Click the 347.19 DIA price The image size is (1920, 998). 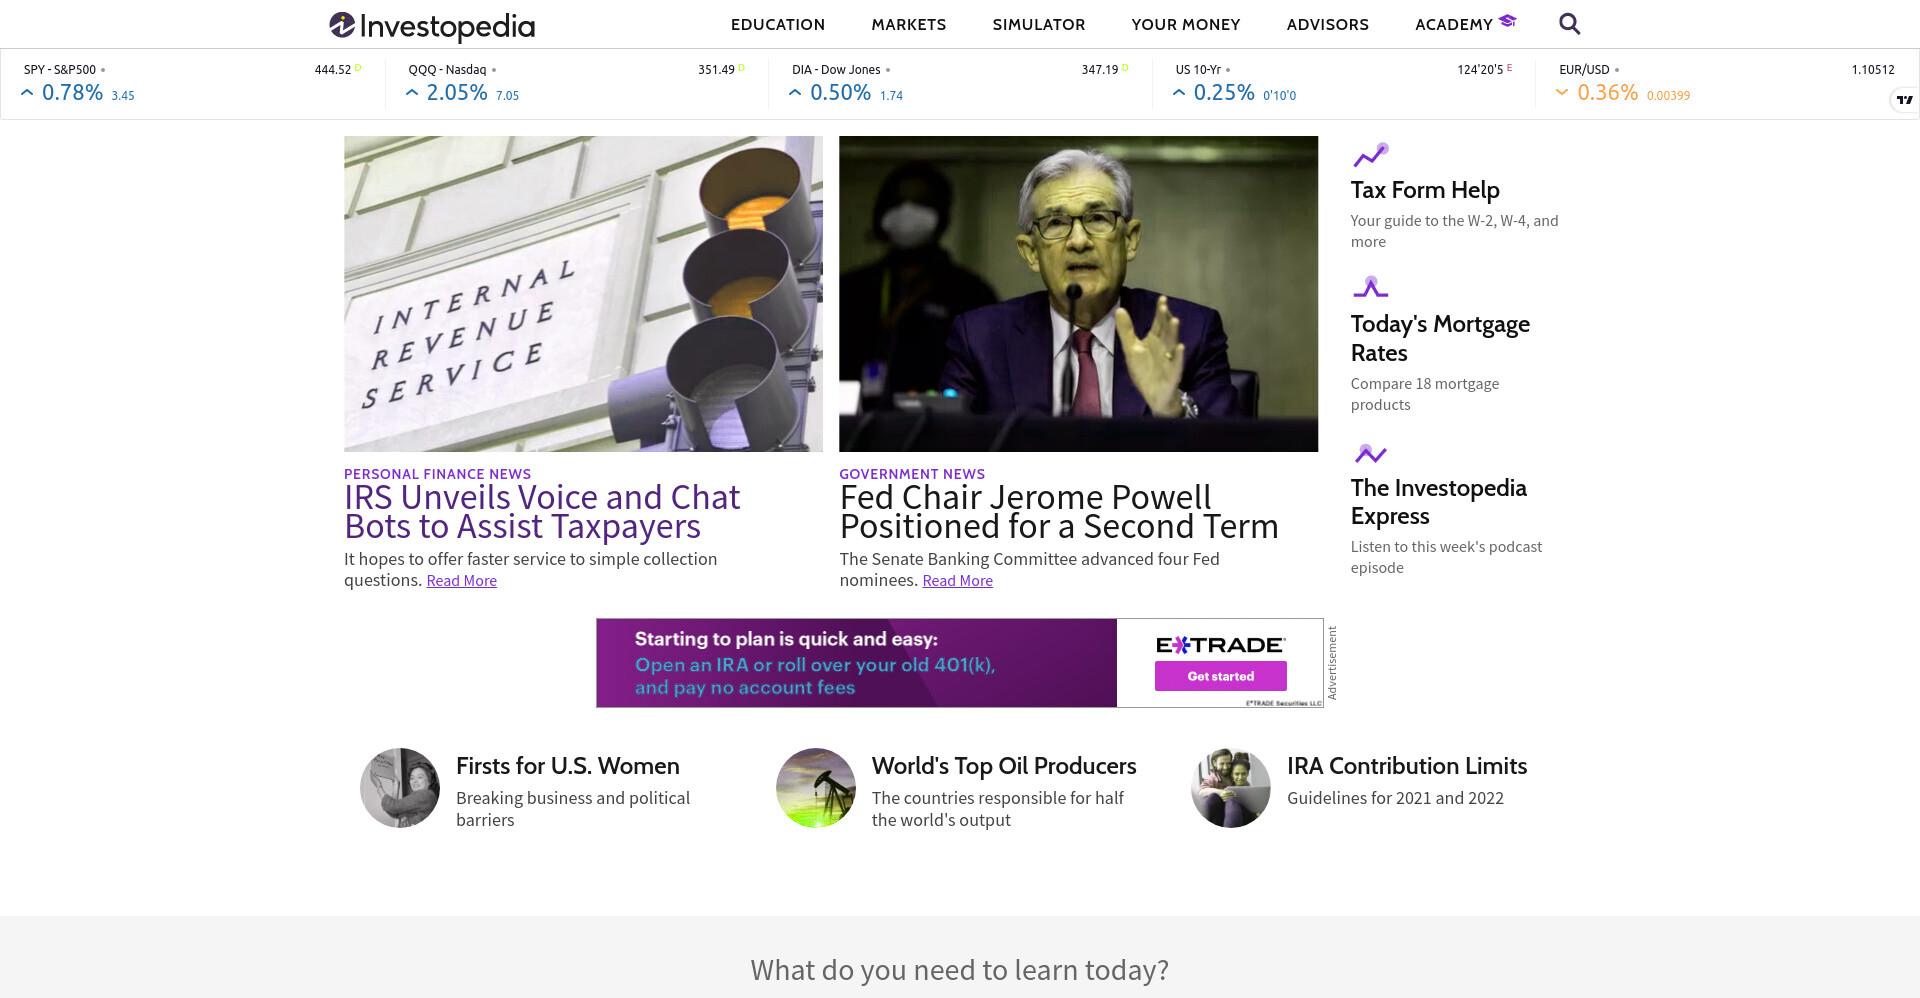coord(1100,70)
